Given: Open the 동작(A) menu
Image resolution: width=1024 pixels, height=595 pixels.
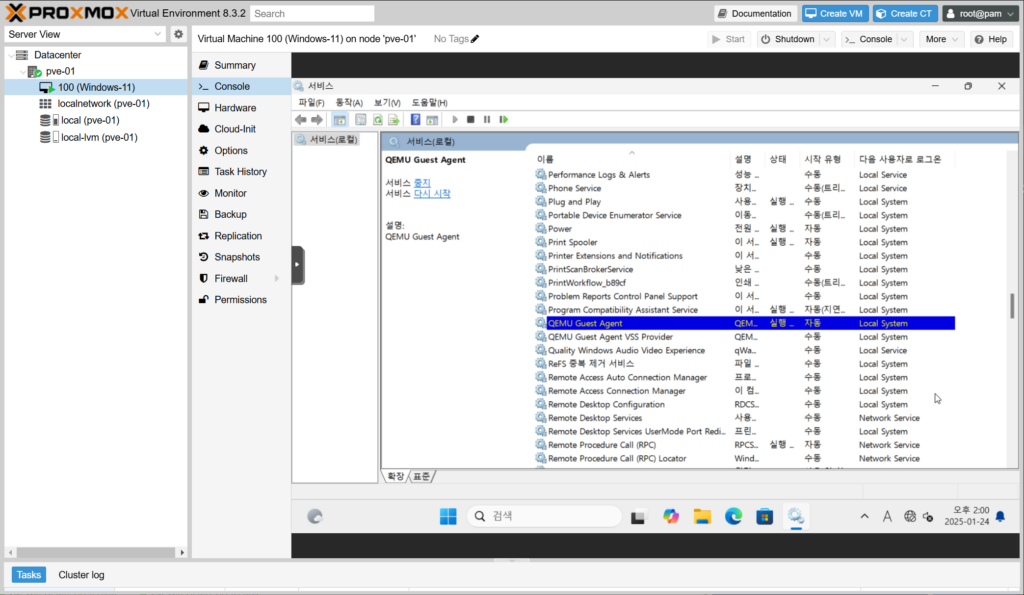Looking at the screenshot, I should coord(349,103).
